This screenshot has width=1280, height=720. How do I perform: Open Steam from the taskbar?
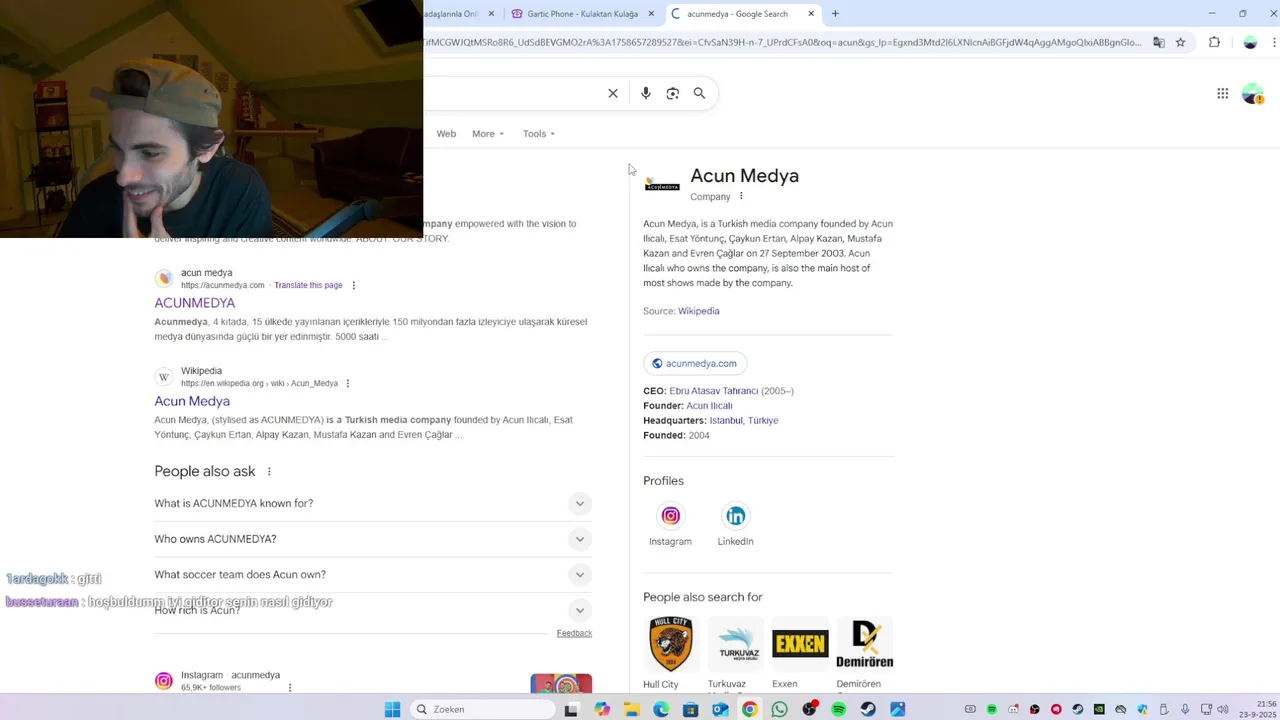(868, 709)
